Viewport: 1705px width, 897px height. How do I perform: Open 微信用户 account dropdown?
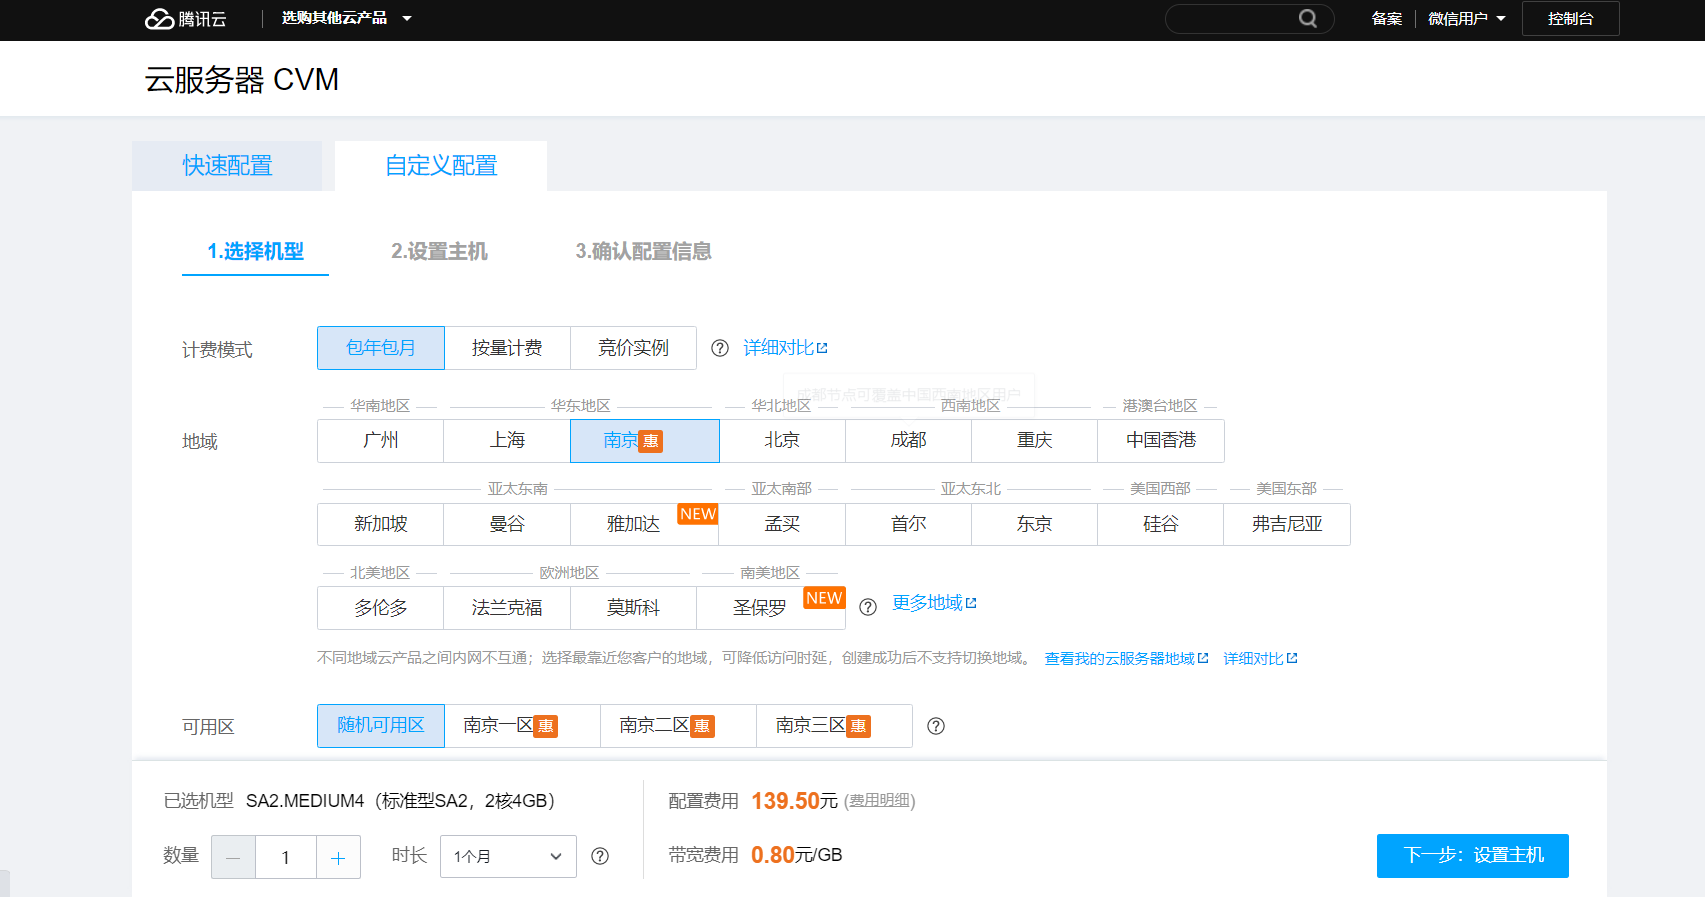(1466, 18)
